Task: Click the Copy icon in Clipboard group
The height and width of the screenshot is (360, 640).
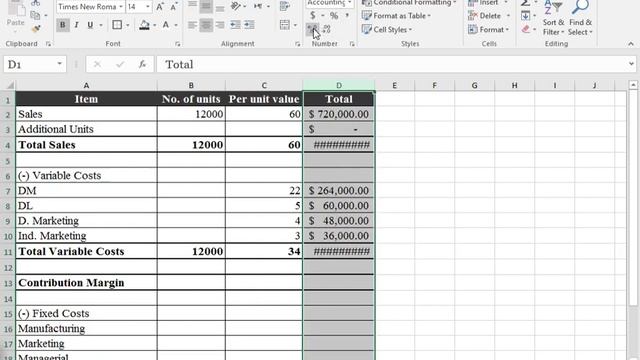Action: pos(36,16)
